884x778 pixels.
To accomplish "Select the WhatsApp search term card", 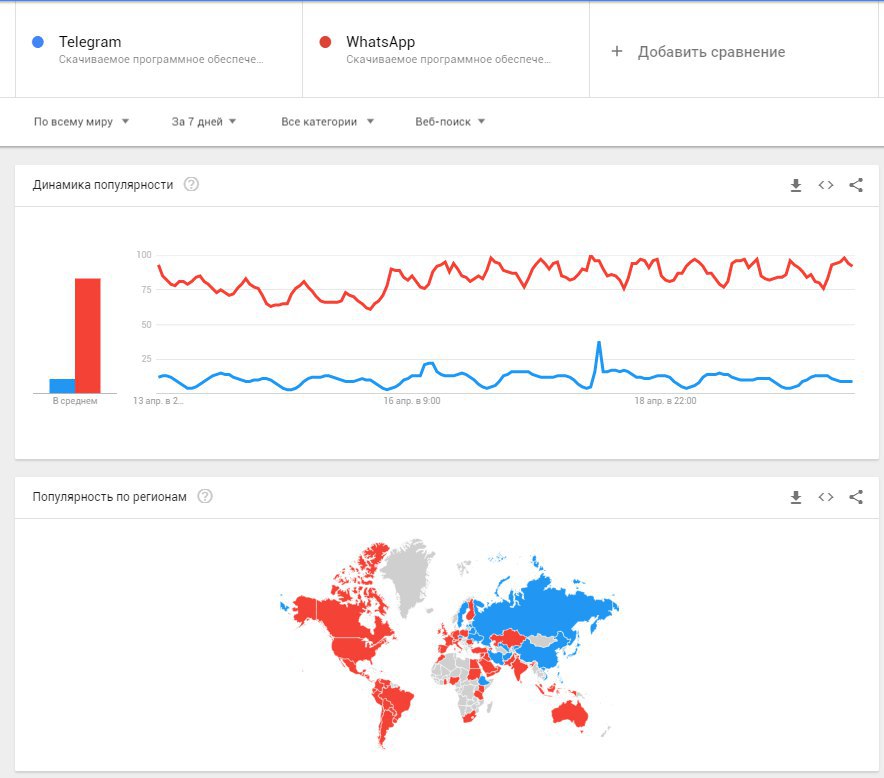I will (x=447, y=50).
